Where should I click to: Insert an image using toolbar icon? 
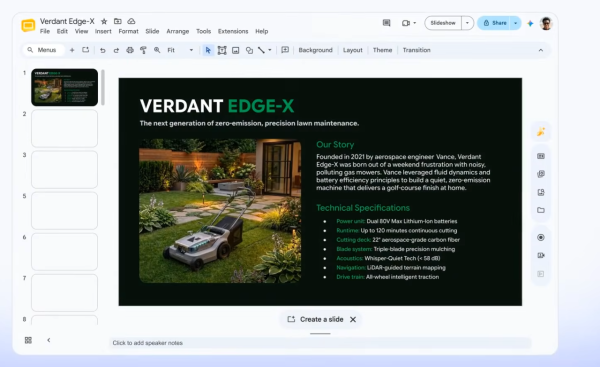point(236,50)
